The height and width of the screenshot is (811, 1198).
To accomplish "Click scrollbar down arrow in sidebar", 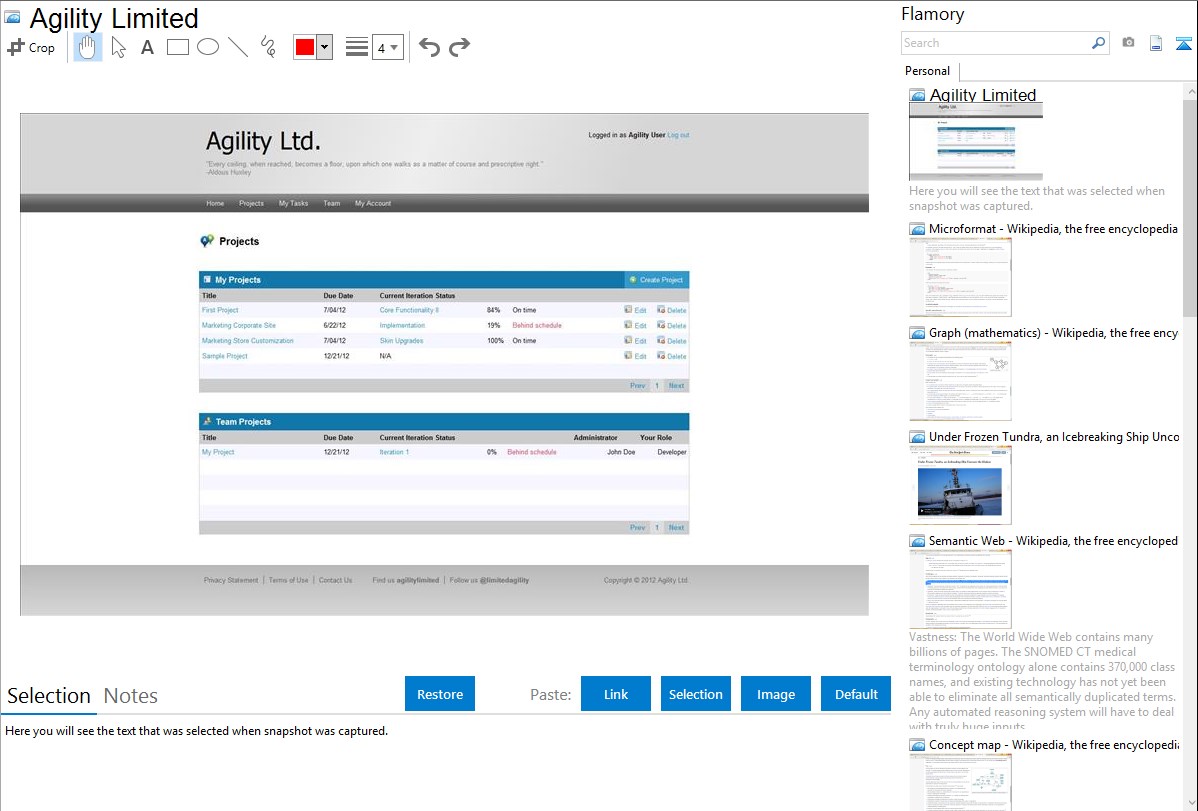I will point(1190,803).
